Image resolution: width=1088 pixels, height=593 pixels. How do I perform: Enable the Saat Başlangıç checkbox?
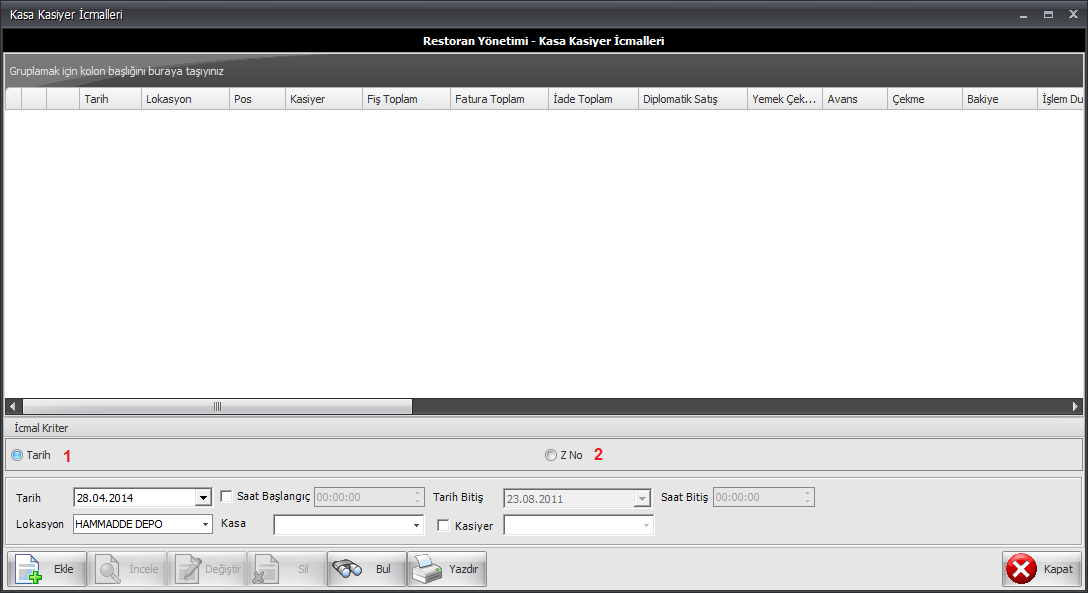coord(226,497)
